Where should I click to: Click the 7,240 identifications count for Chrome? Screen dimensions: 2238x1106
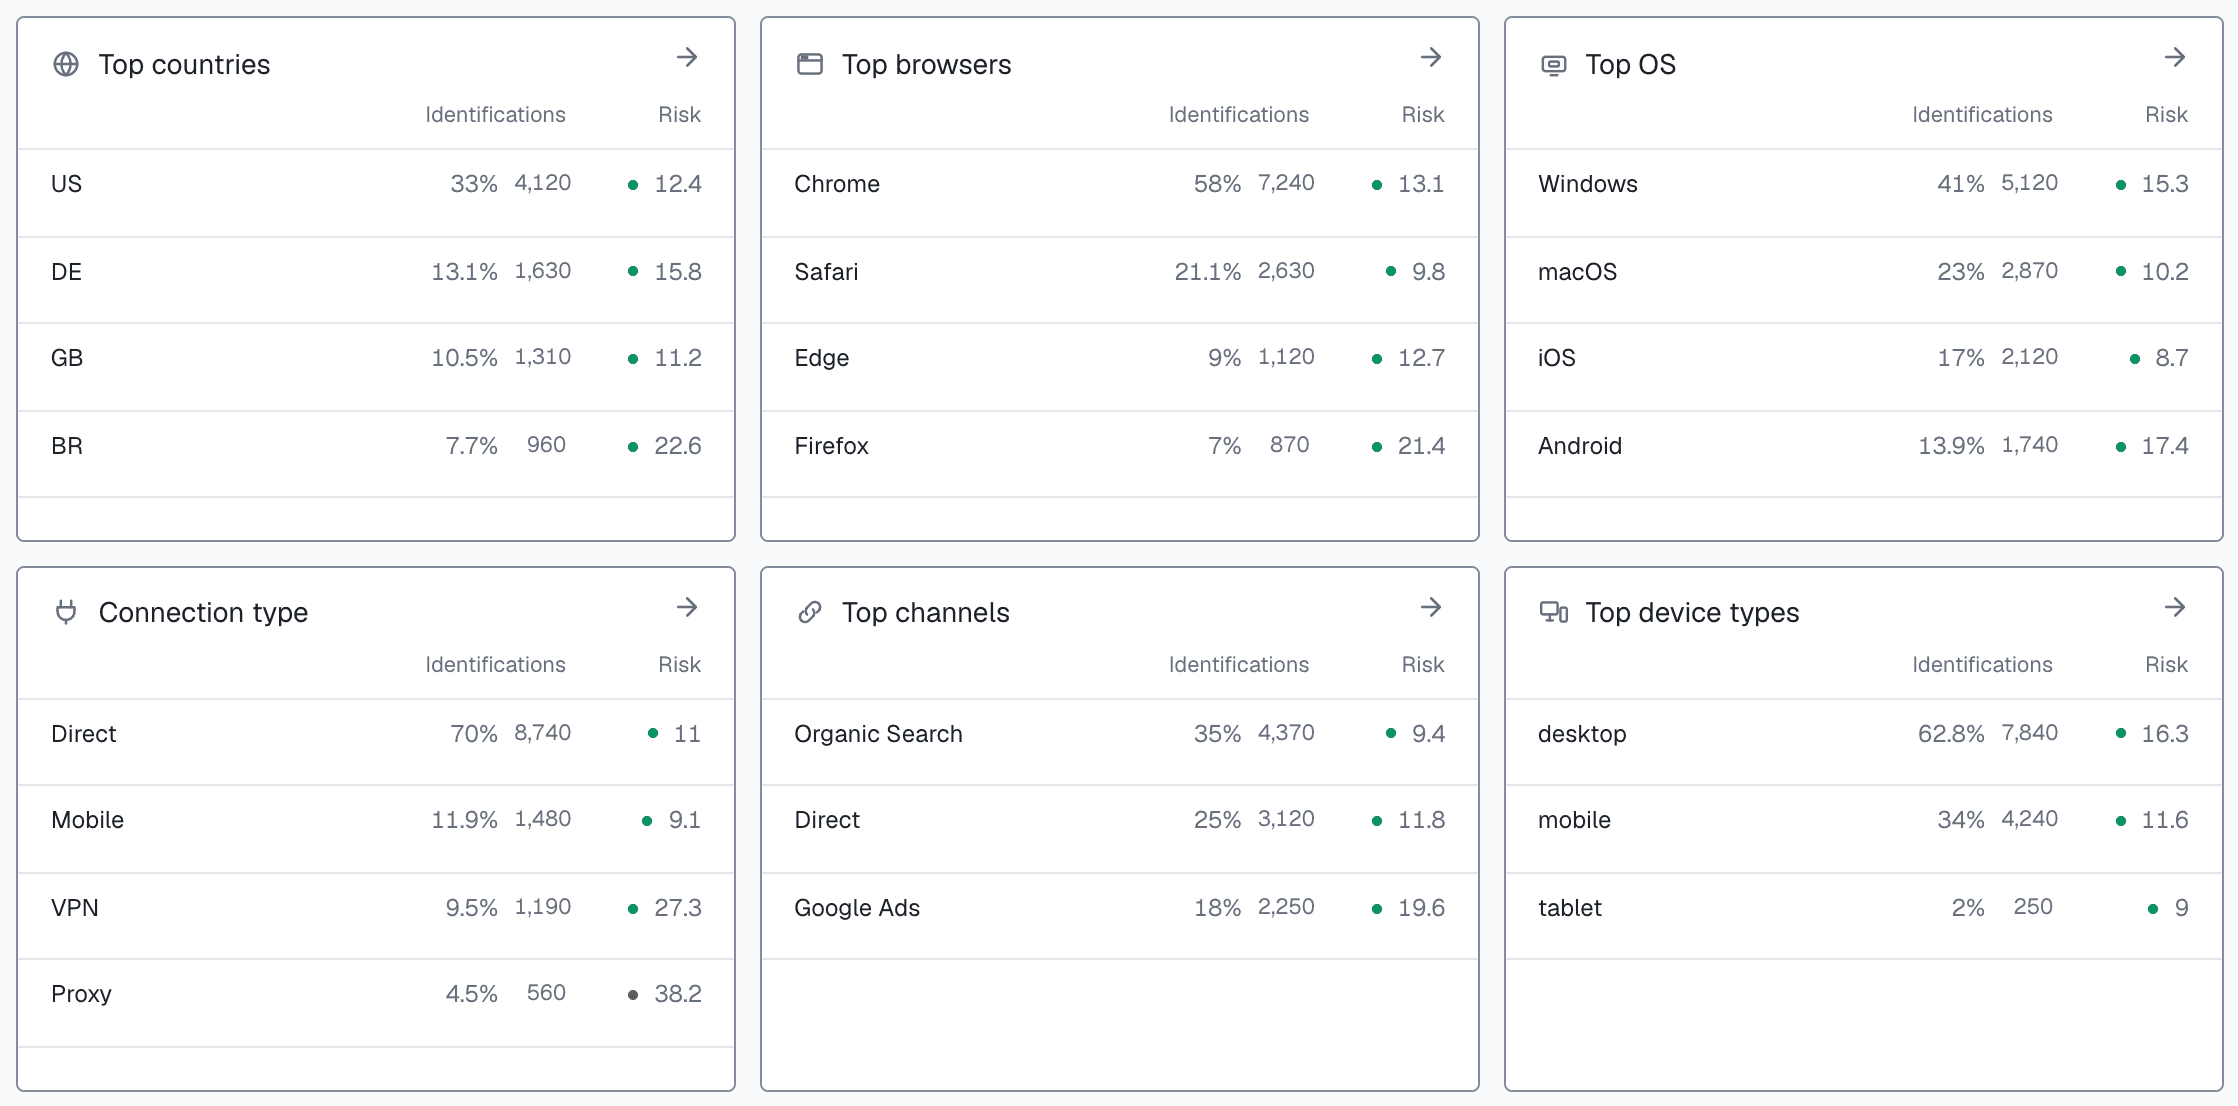[1286, 183]
